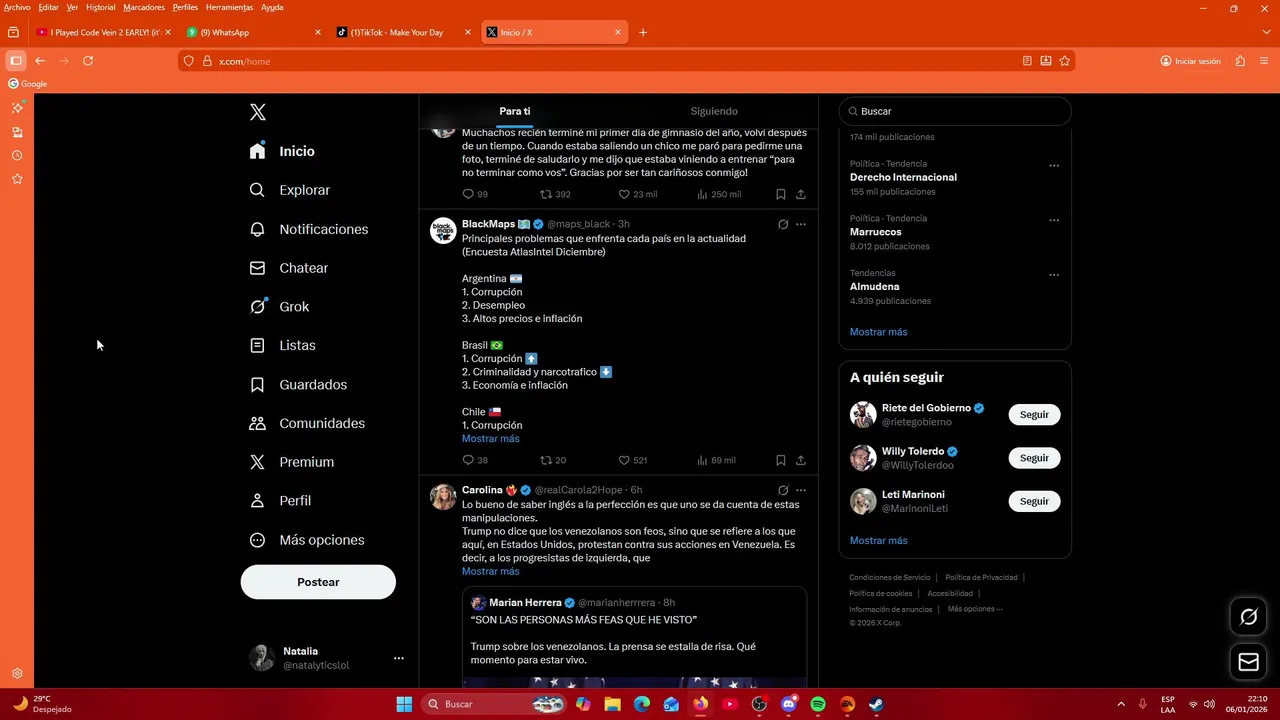Open Firefox sidebar synced tabs icon

17,132
